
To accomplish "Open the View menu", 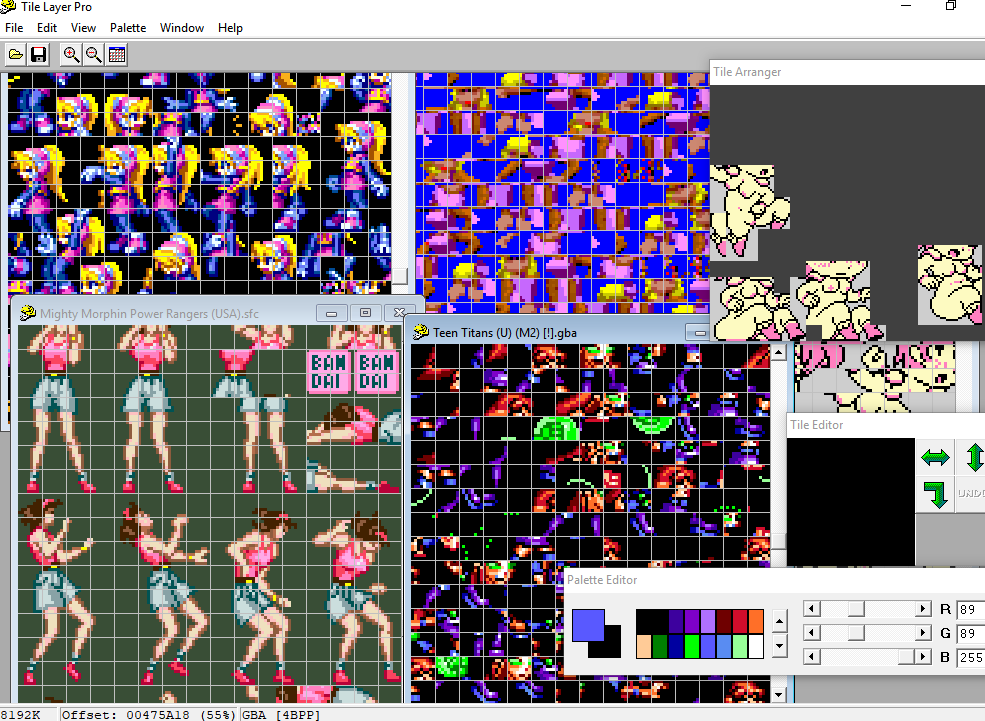I will click(x=84, y=28).
